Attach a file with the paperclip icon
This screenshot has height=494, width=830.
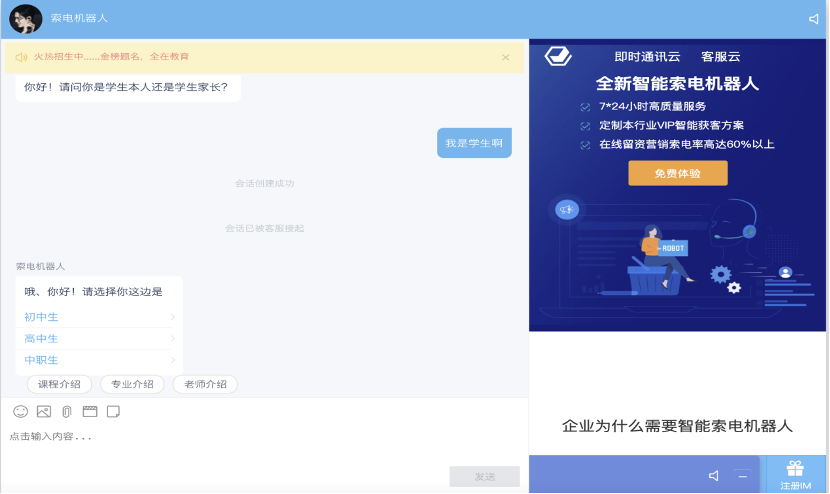pyautogui.click(x=67, y=411)
